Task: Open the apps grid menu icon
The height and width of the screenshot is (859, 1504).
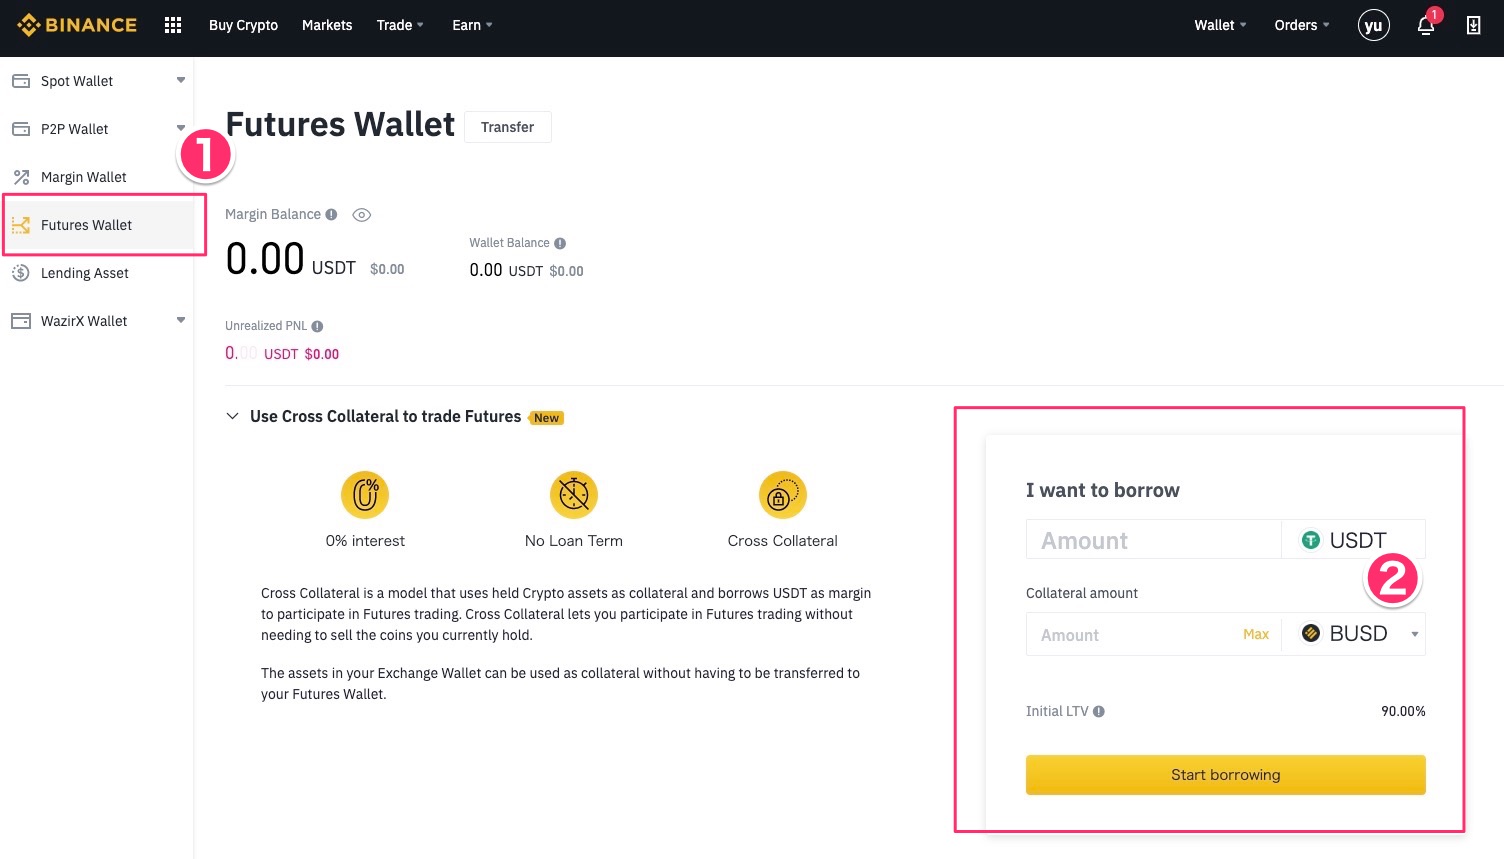Action: pos(173,25)
